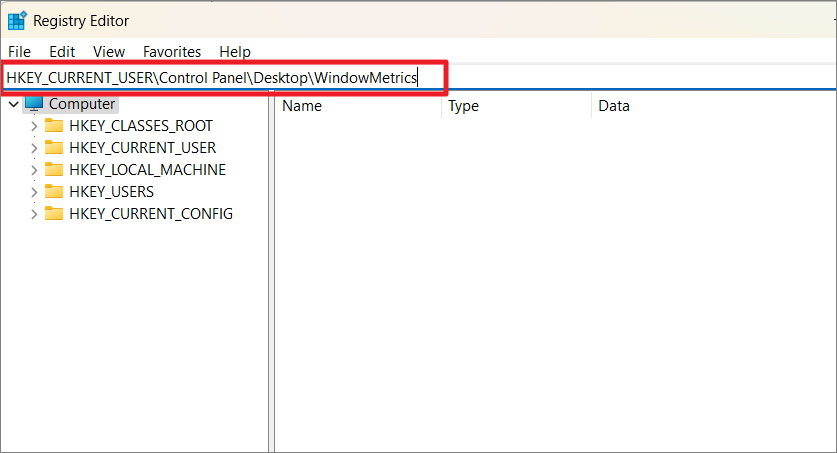Select the HKEY_USERS tree label

(x=112, y=192)
